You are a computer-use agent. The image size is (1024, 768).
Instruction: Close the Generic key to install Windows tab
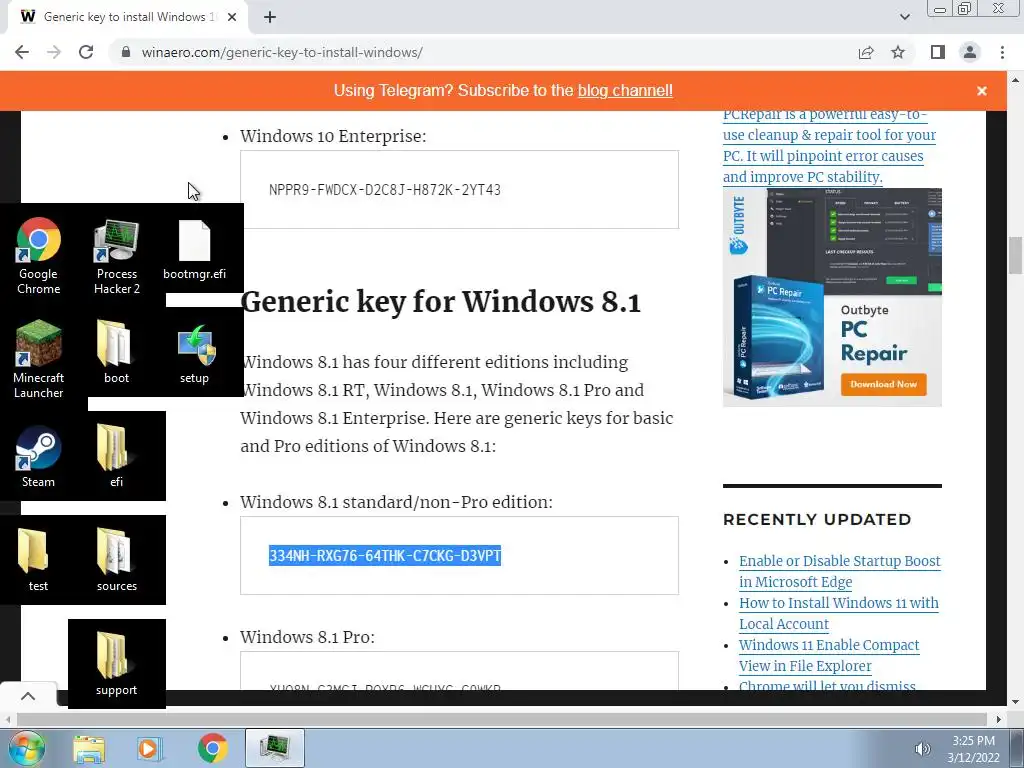pos(232,17)
